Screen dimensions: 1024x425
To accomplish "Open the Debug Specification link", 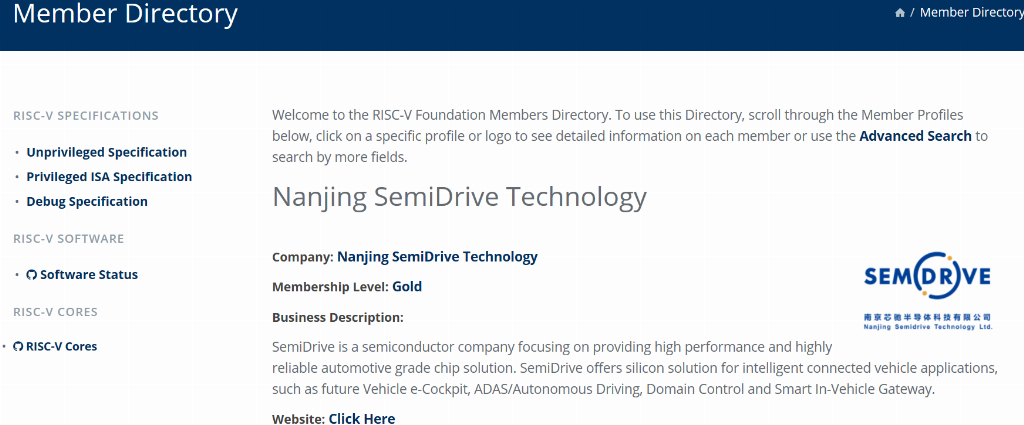I will point(87,202).
